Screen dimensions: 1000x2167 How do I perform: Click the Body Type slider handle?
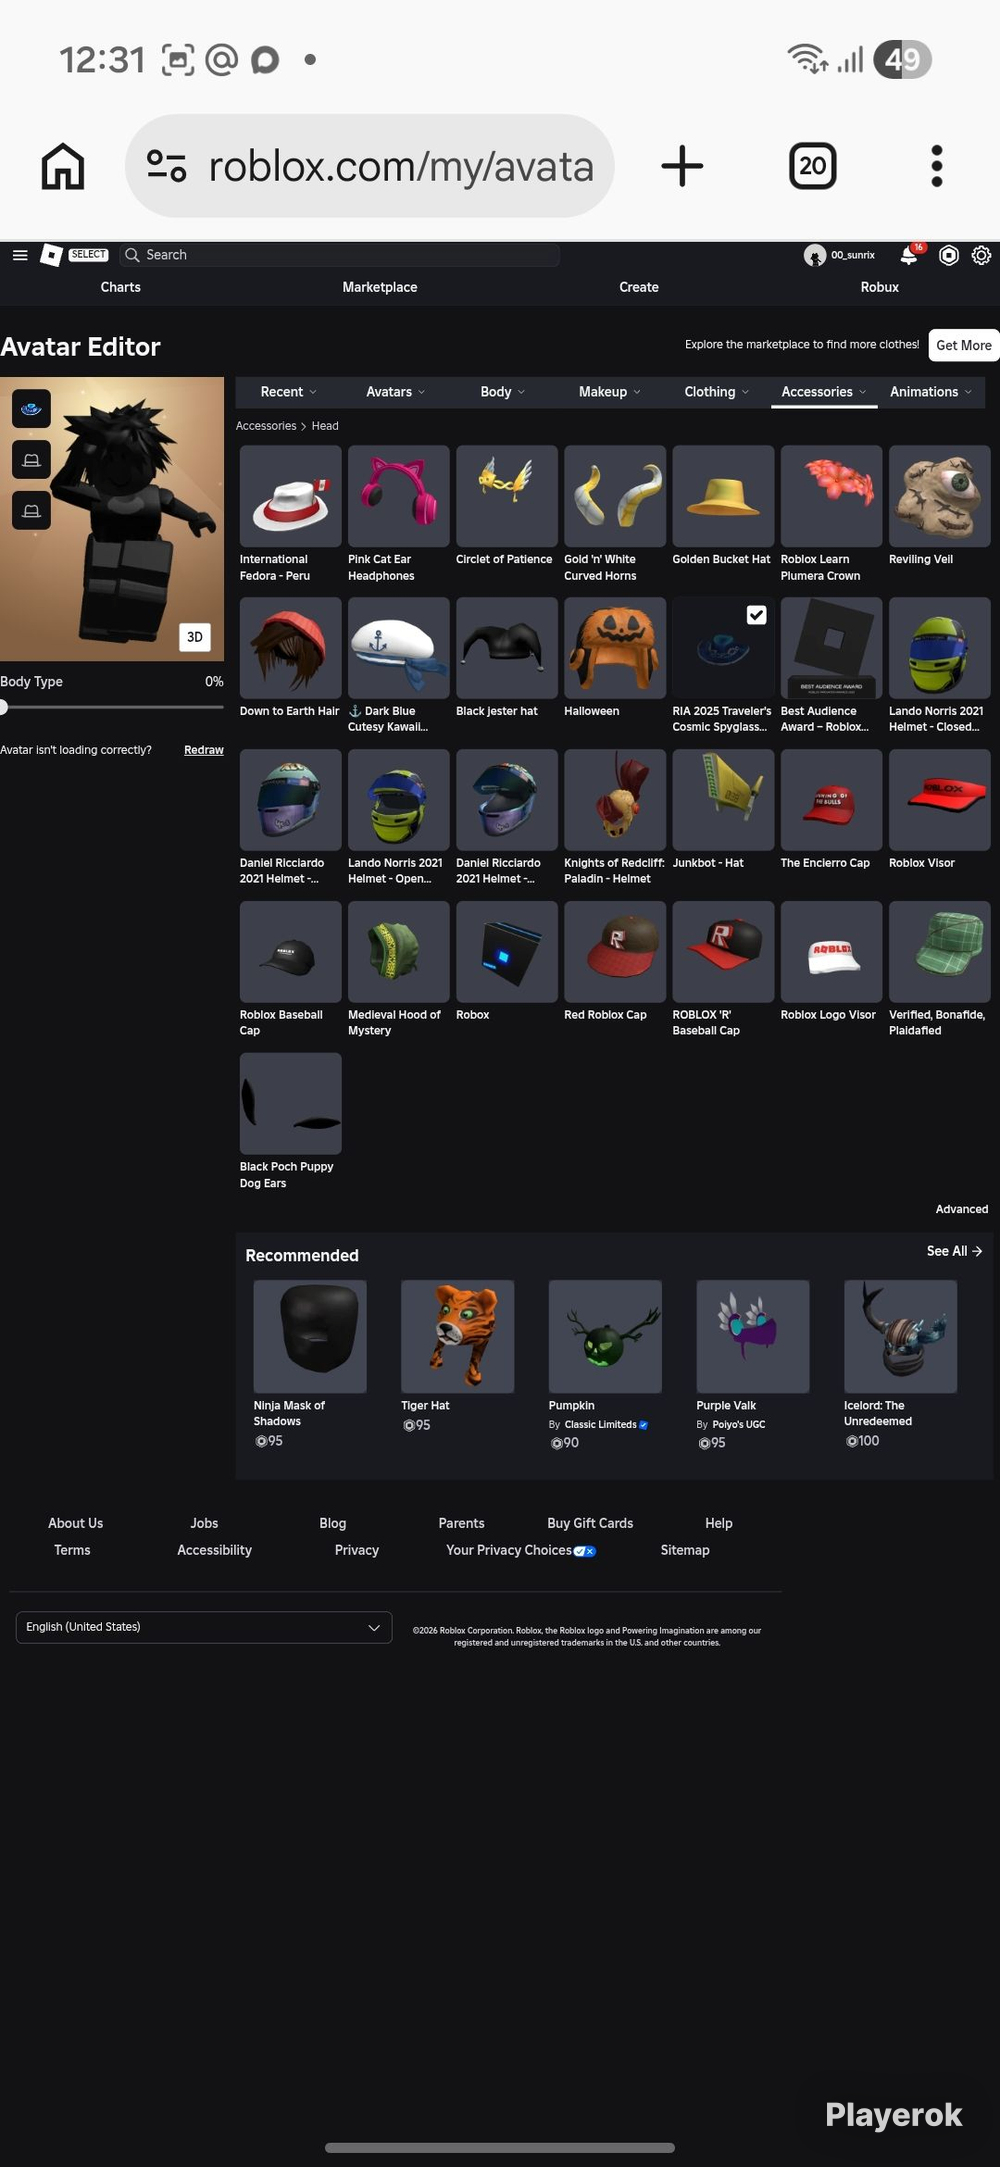(3, 707)
